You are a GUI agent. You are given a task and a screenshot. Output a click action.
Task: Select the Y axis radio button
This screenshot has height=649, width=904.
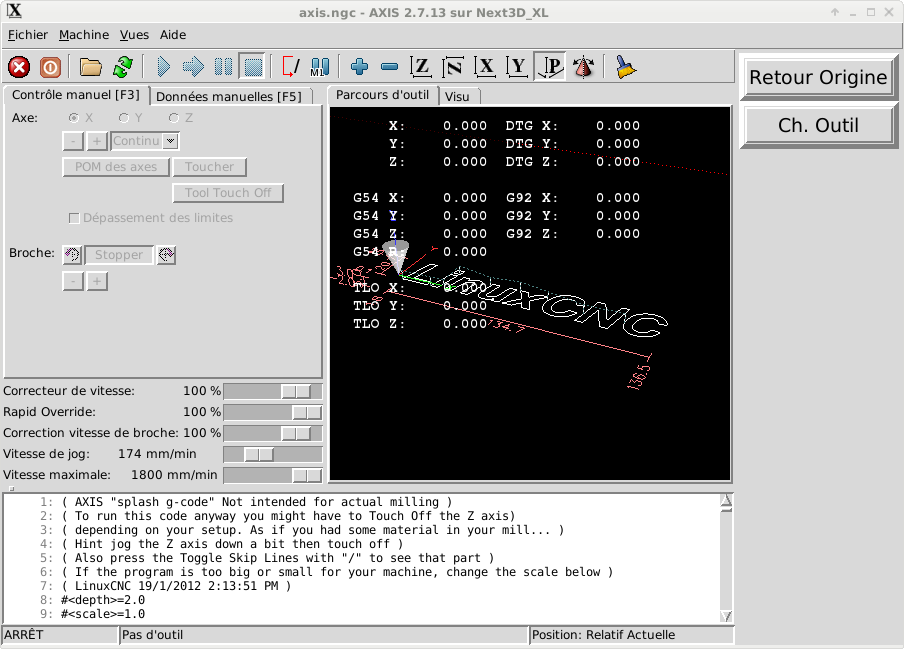(123, 118)
